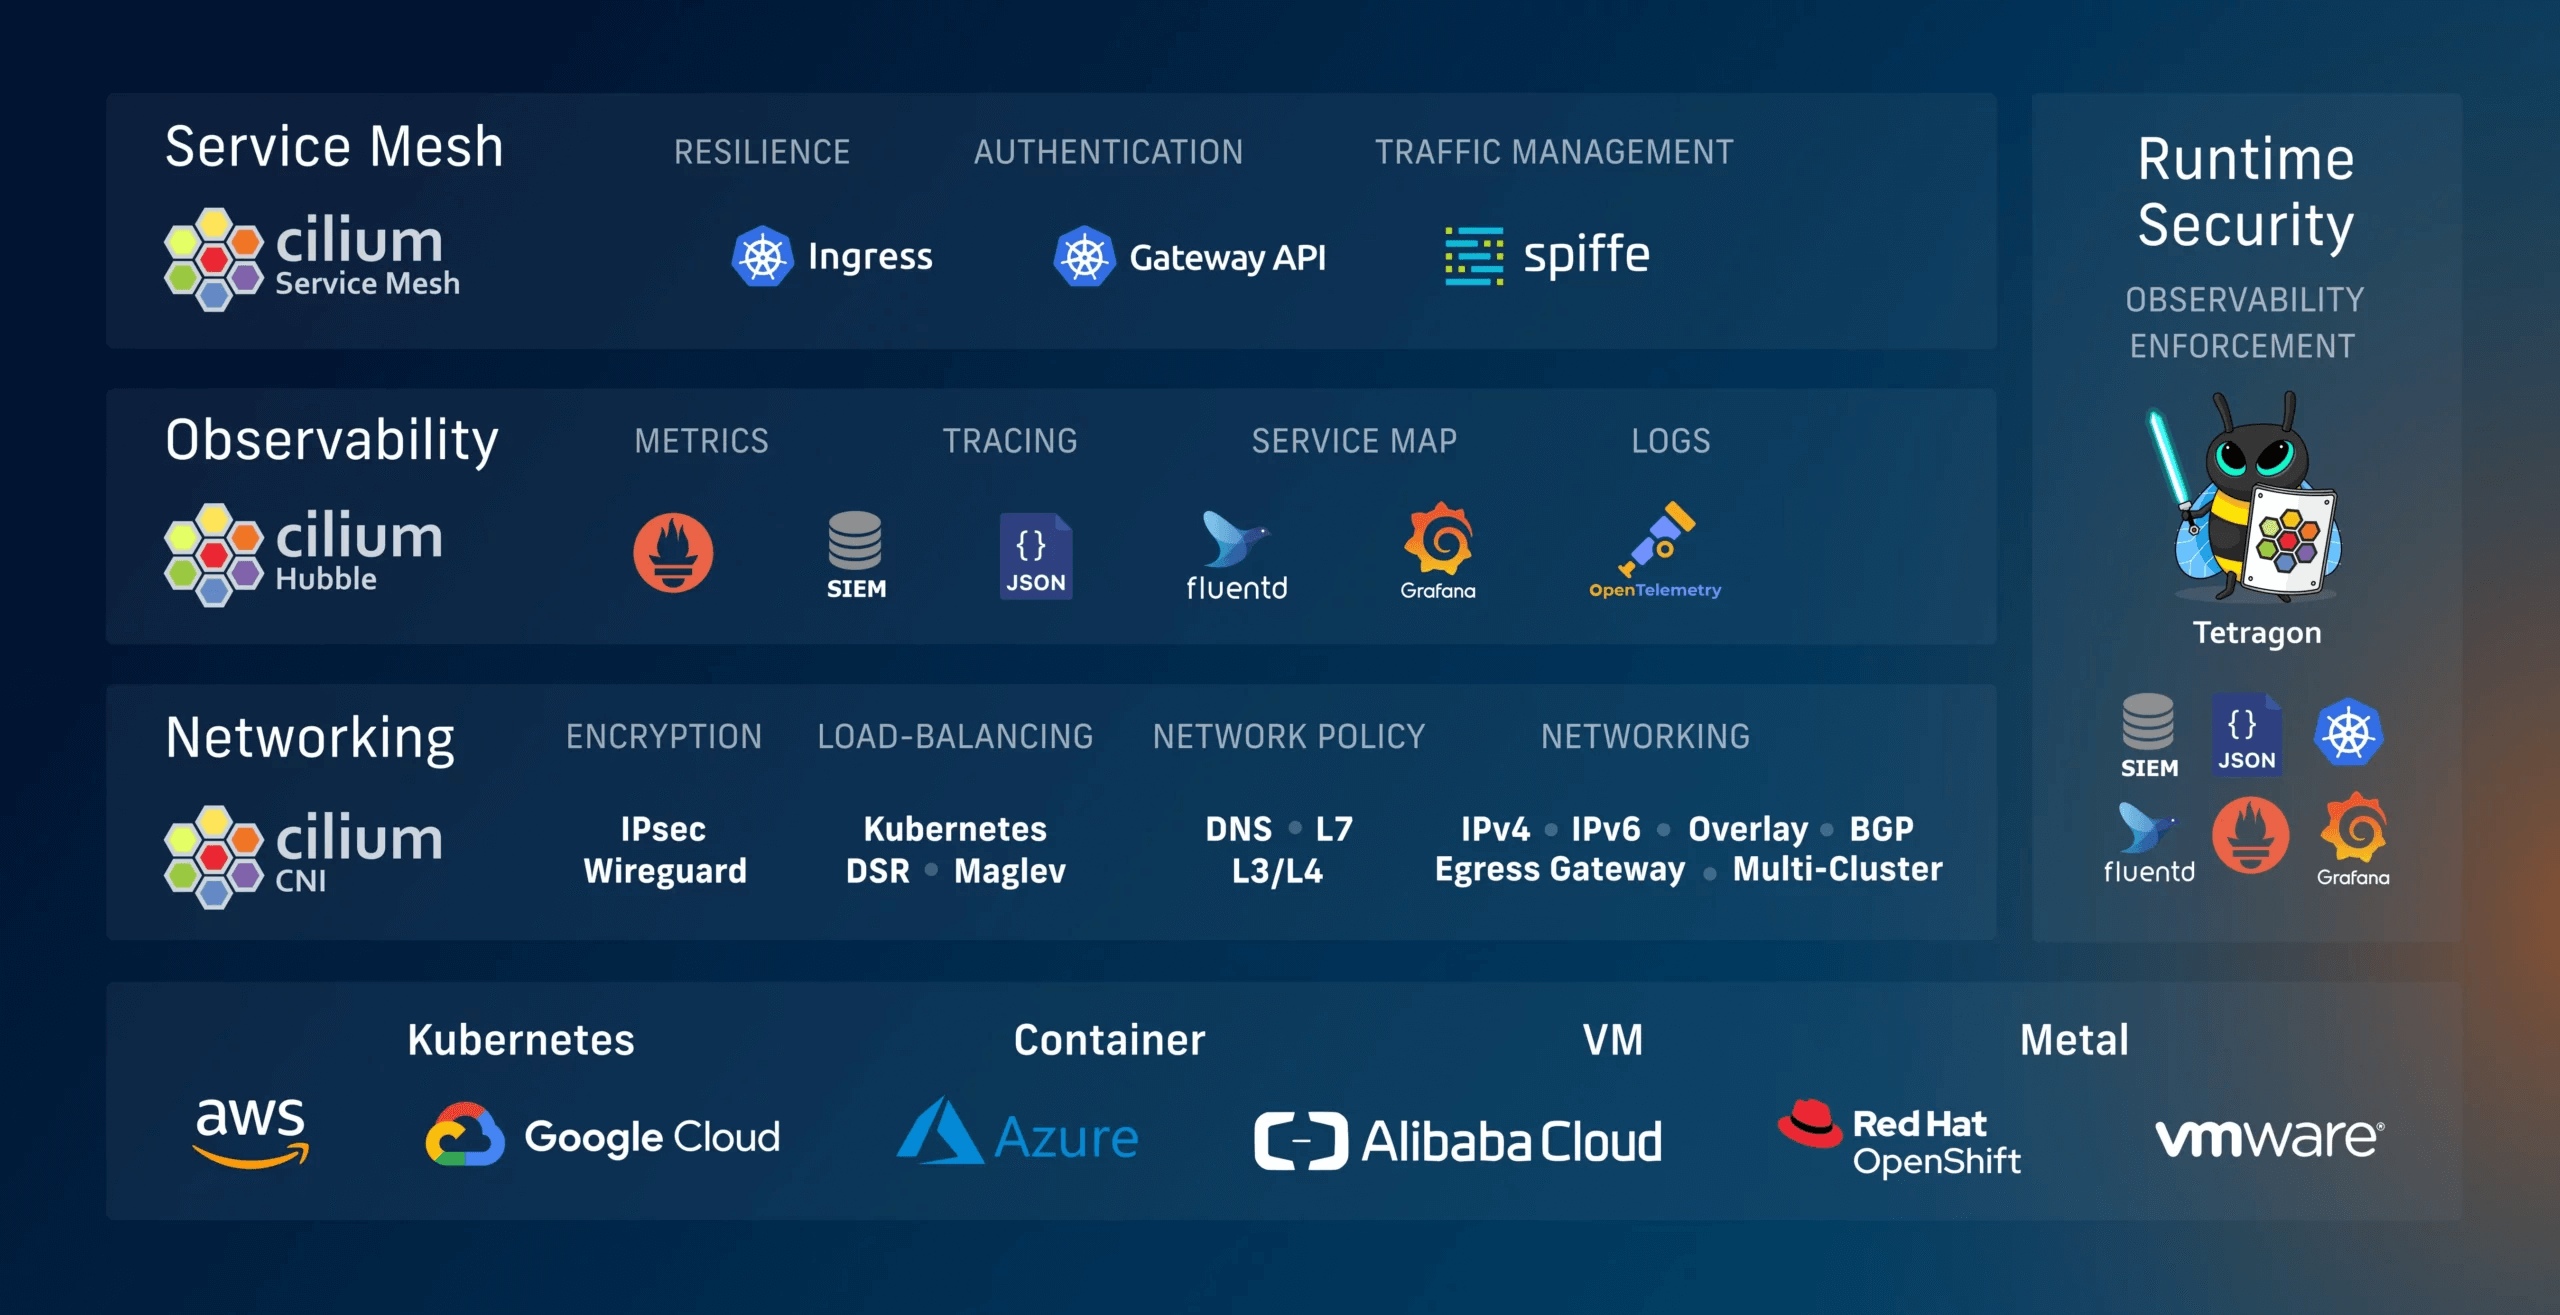Click the Prometheus flame icon in Observability
Image resolution: width=2560 pixels, height=1315 pixels.
673,552
